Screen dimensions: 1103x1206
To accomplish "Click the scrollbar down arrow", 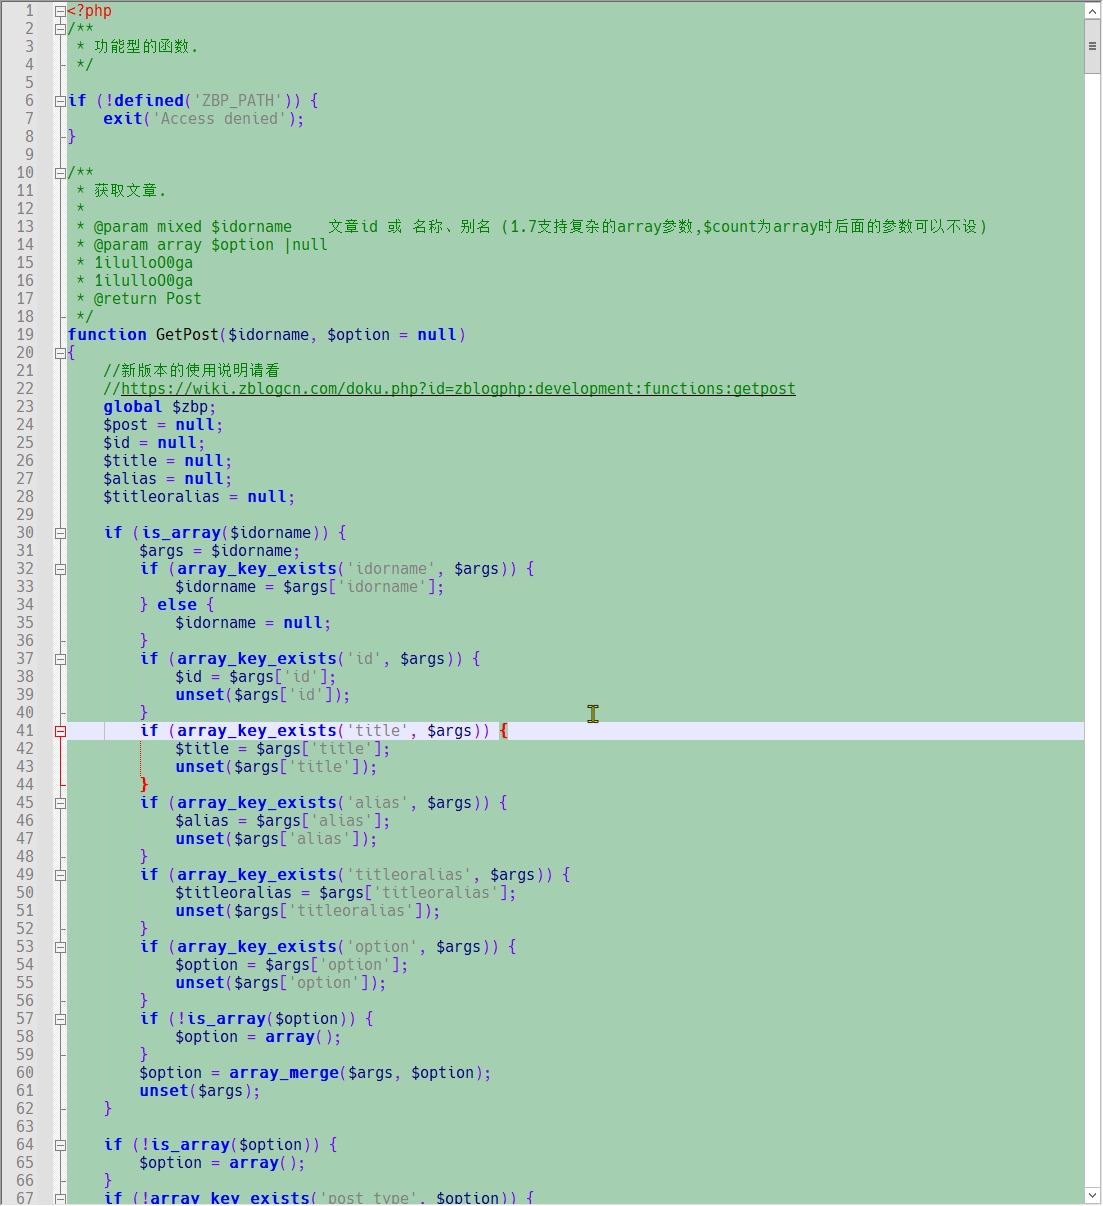I will [1093, 1195].
